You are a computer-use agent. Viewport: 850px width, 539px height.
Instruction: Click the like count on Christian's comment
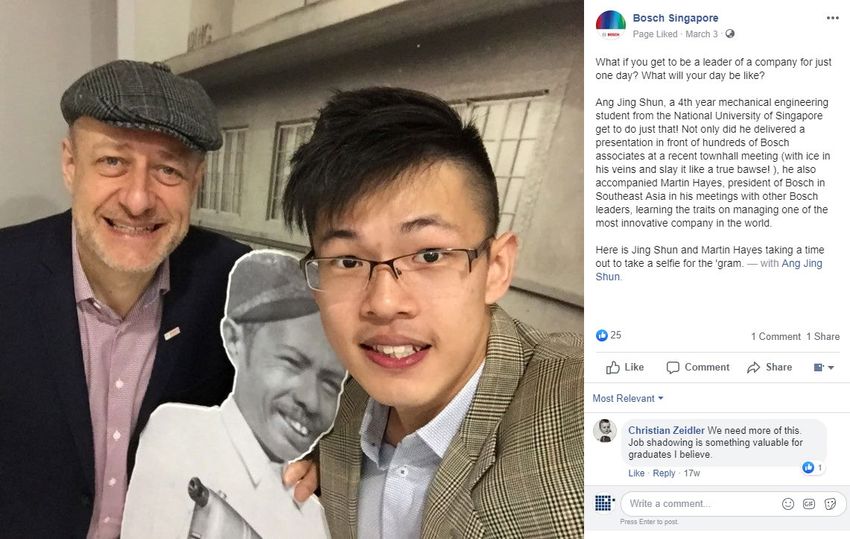(x=813, y=467)
